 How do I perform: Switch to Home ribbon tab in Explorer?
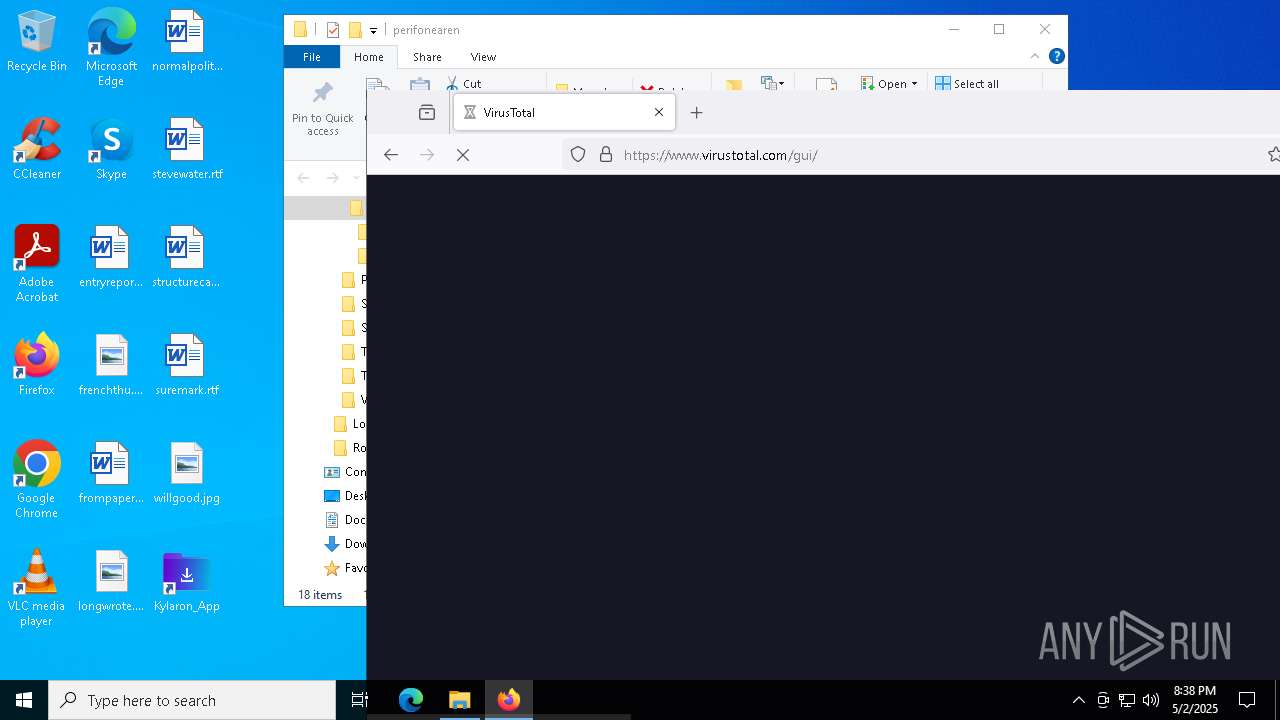[369, 57]
